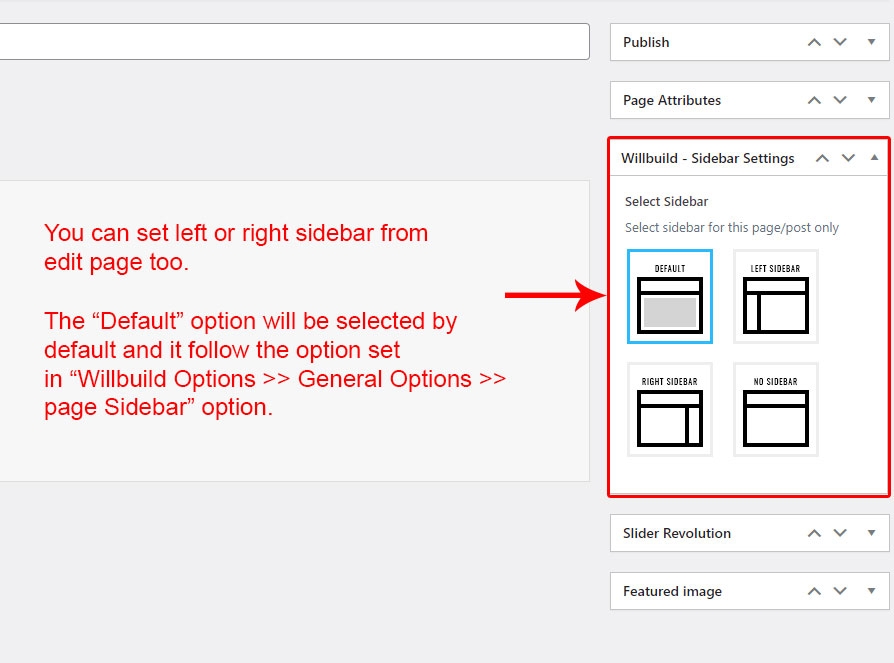
Task: Choose the Right Sidebar layout
Action: (x=670, y=409)
